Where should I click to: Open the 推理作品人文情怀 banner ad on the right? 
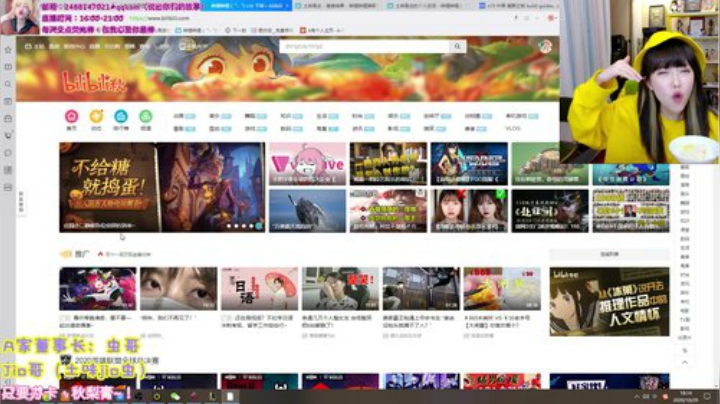pos(609,302)
